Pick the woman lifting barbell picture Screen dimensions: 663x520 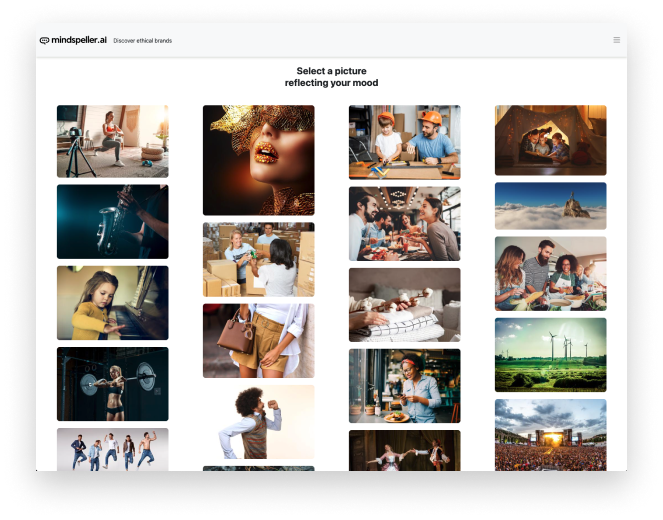pyautogui.click(x=112, y=383)
